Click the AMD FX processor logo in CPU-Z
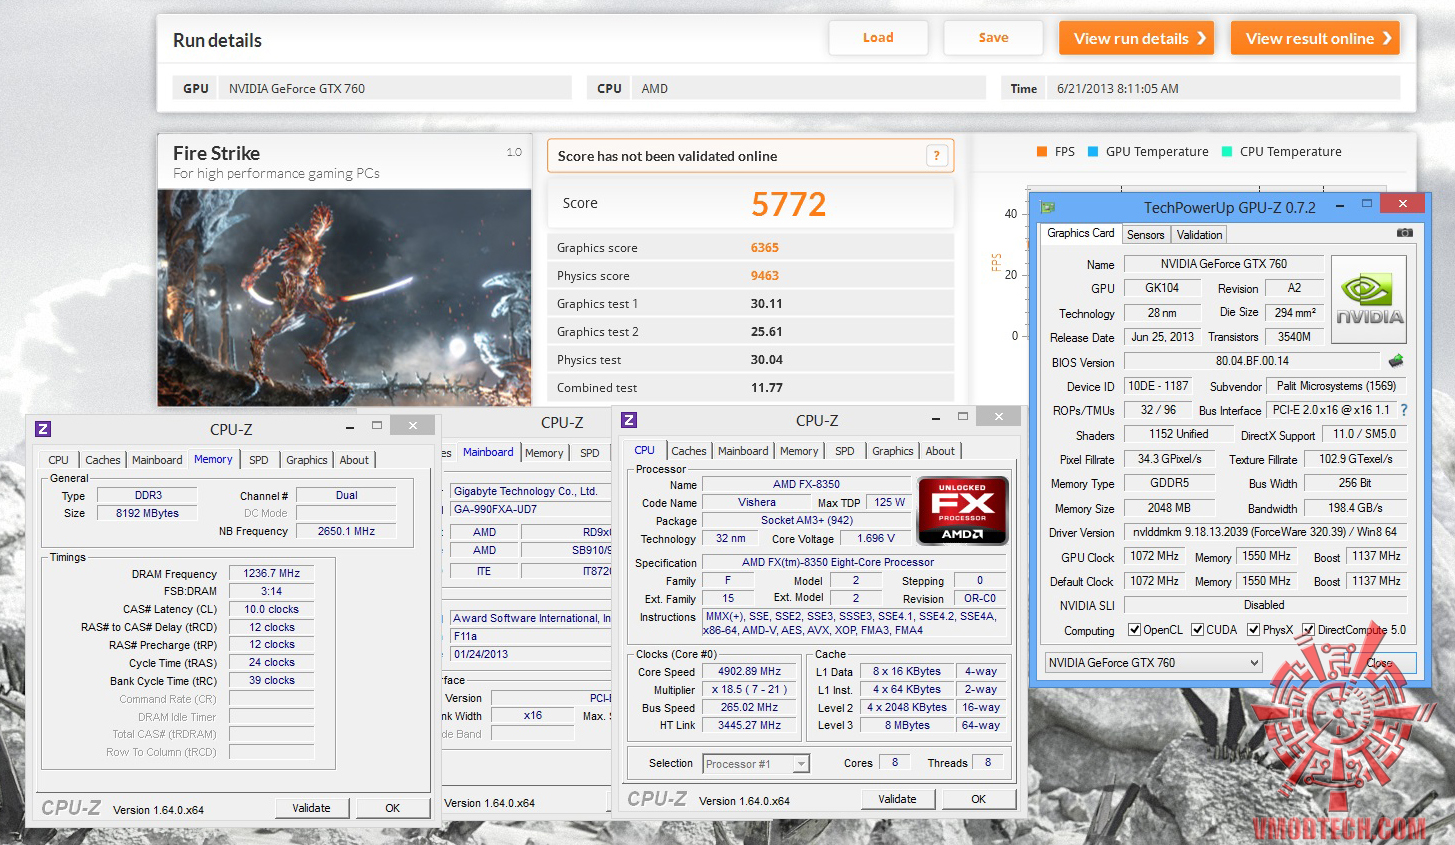1455x845 pixels. [962, 511]
